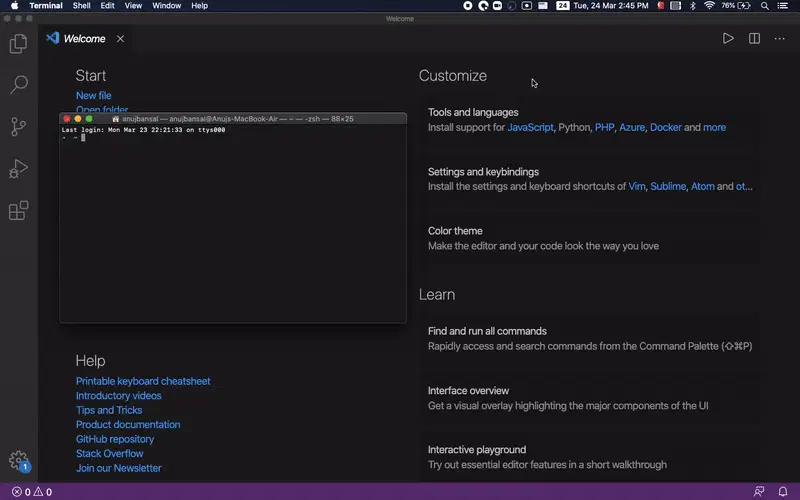Click Join our Newsletter link
This screenshot has height=500, width=800.
(118, 468)
